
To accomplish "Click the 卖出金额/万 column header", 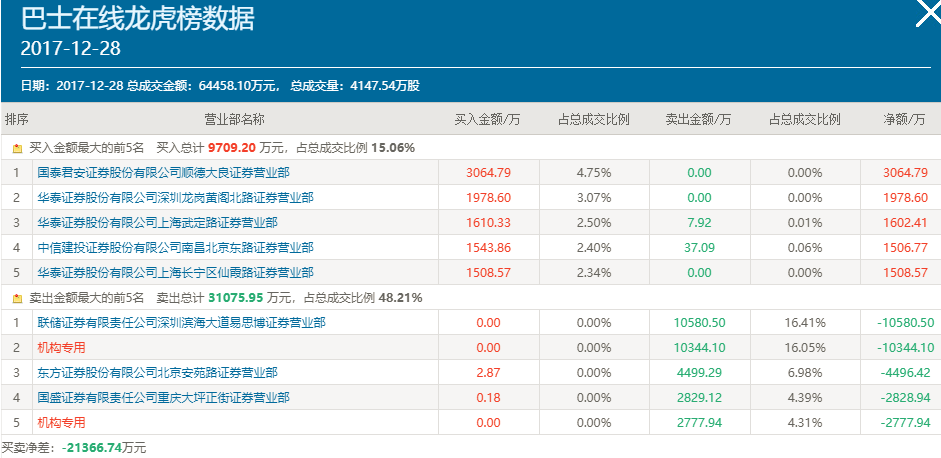I will coord(699,119).
